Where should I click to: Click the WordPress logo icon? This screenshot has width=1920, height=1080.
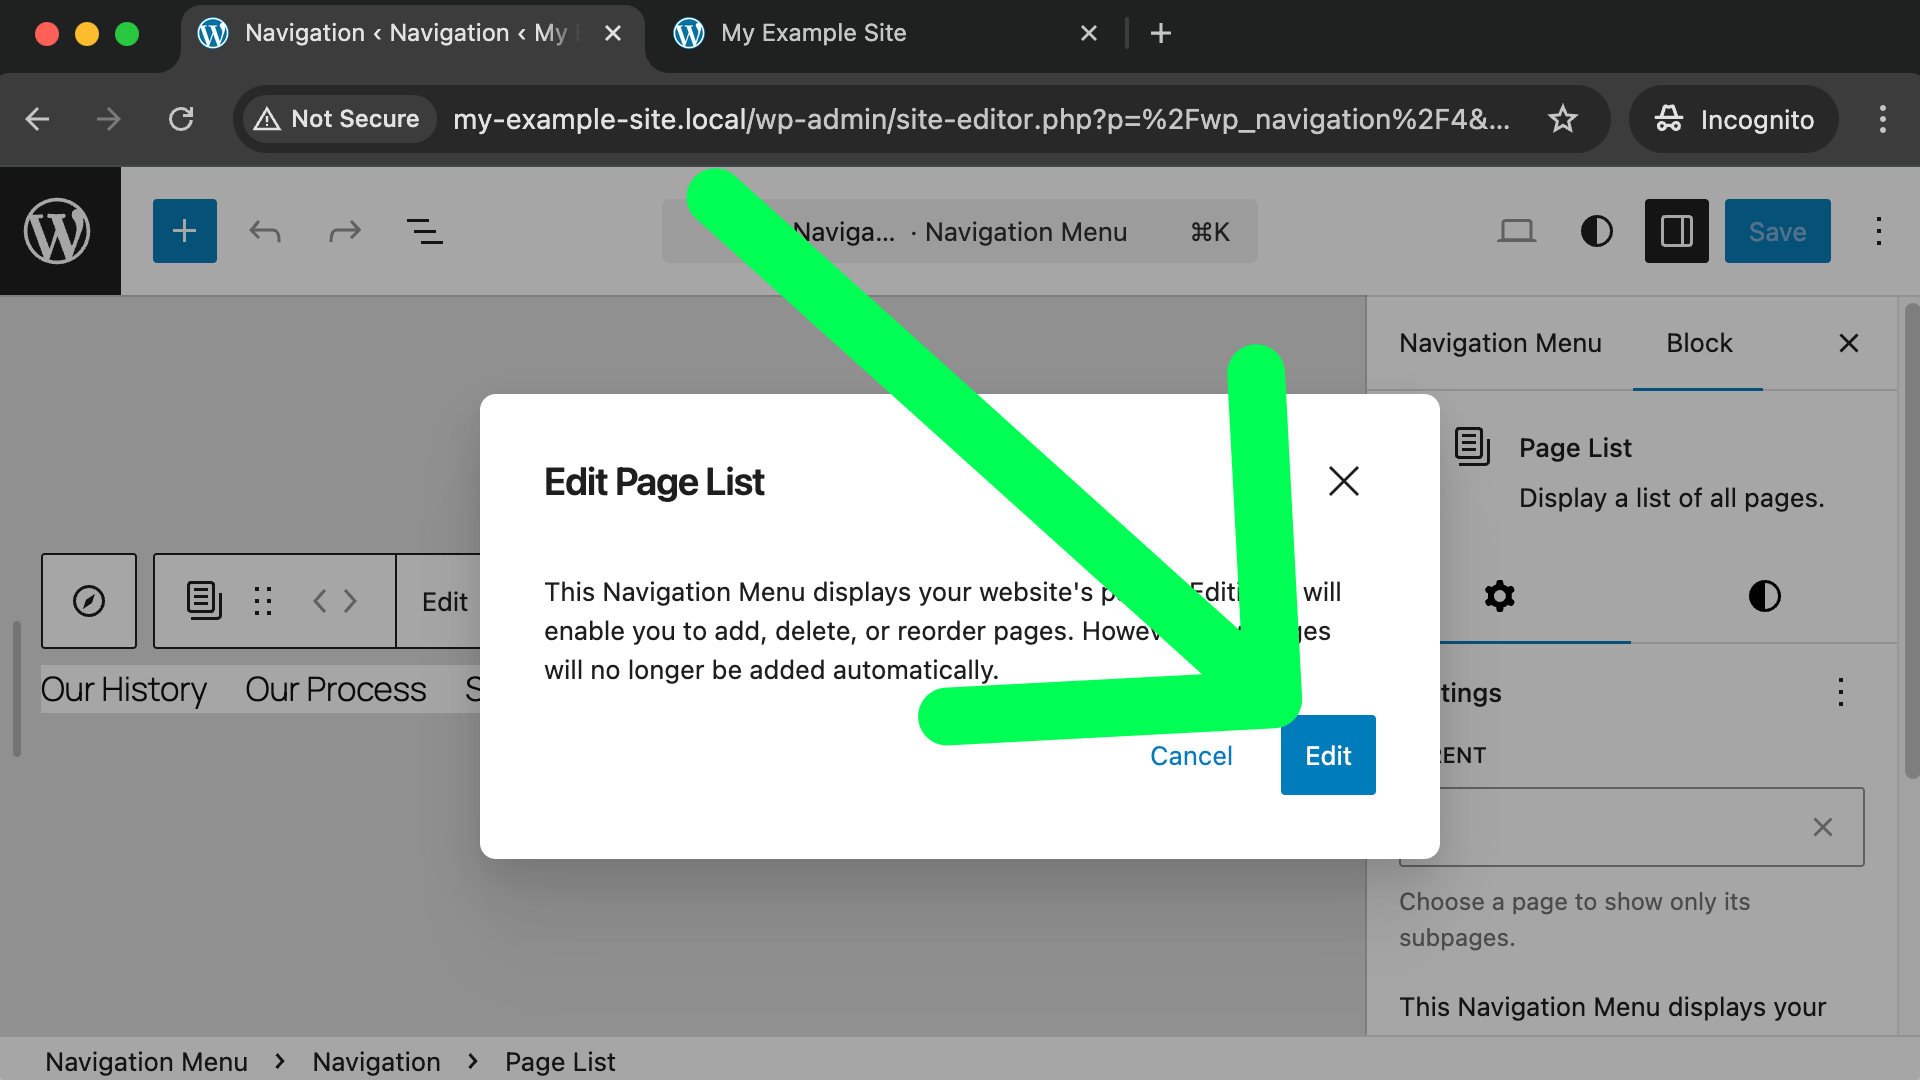click(x=58, y=231)
